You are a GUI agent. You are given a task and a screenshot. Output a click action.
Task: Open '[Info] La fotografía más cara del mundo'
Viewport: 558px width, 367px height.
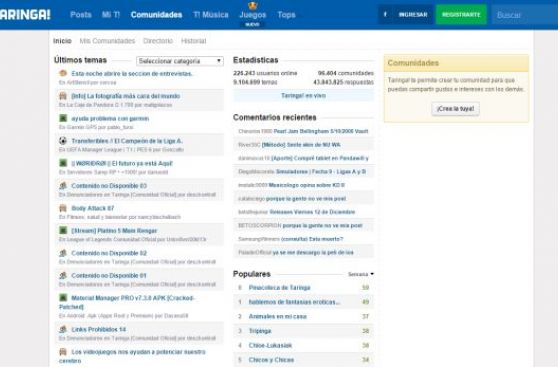coord(126,96)
